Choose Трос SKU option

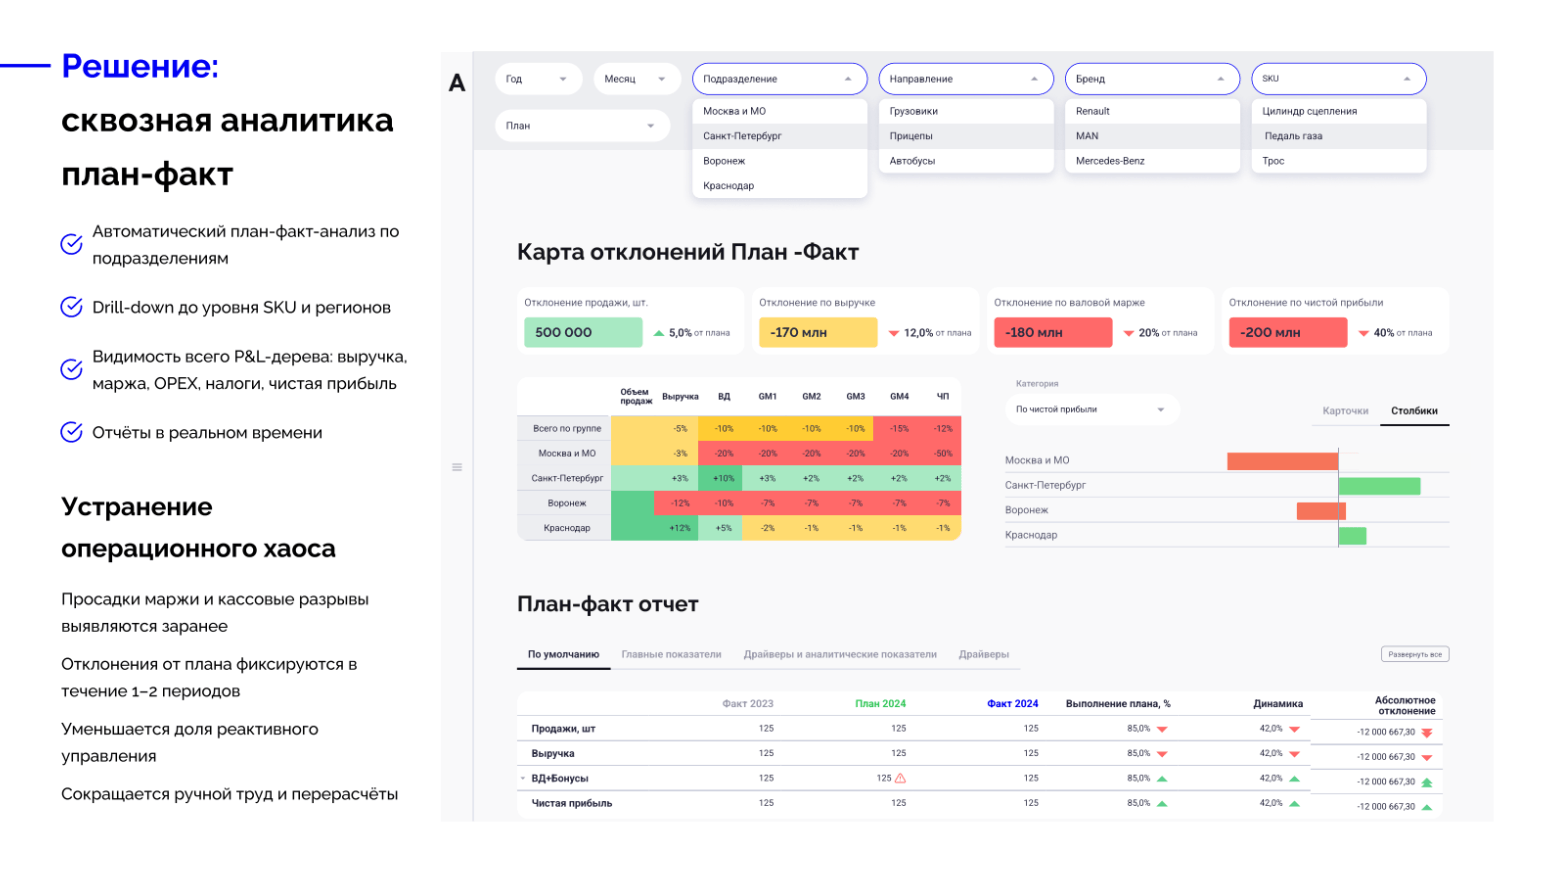pos(1339,161)
